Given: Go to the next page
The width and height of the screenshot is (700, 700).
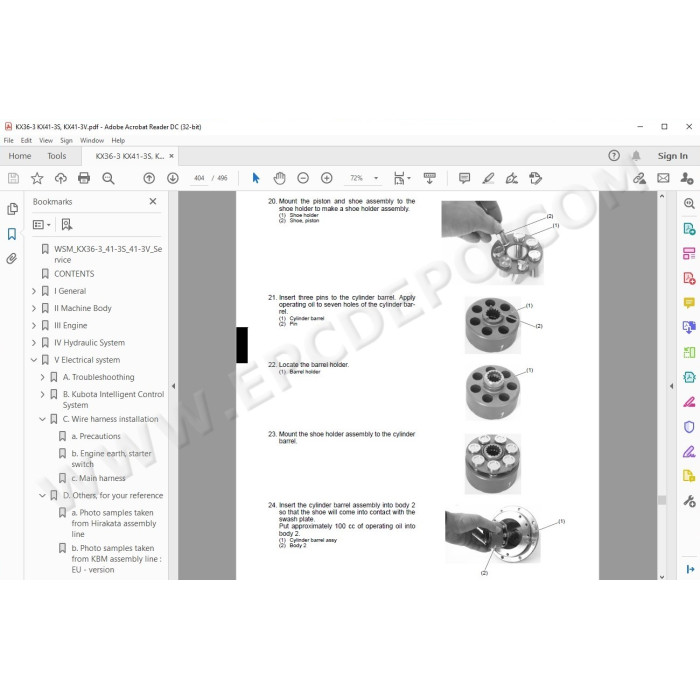Looking at the screenshot, I should (x=173, y=179).
